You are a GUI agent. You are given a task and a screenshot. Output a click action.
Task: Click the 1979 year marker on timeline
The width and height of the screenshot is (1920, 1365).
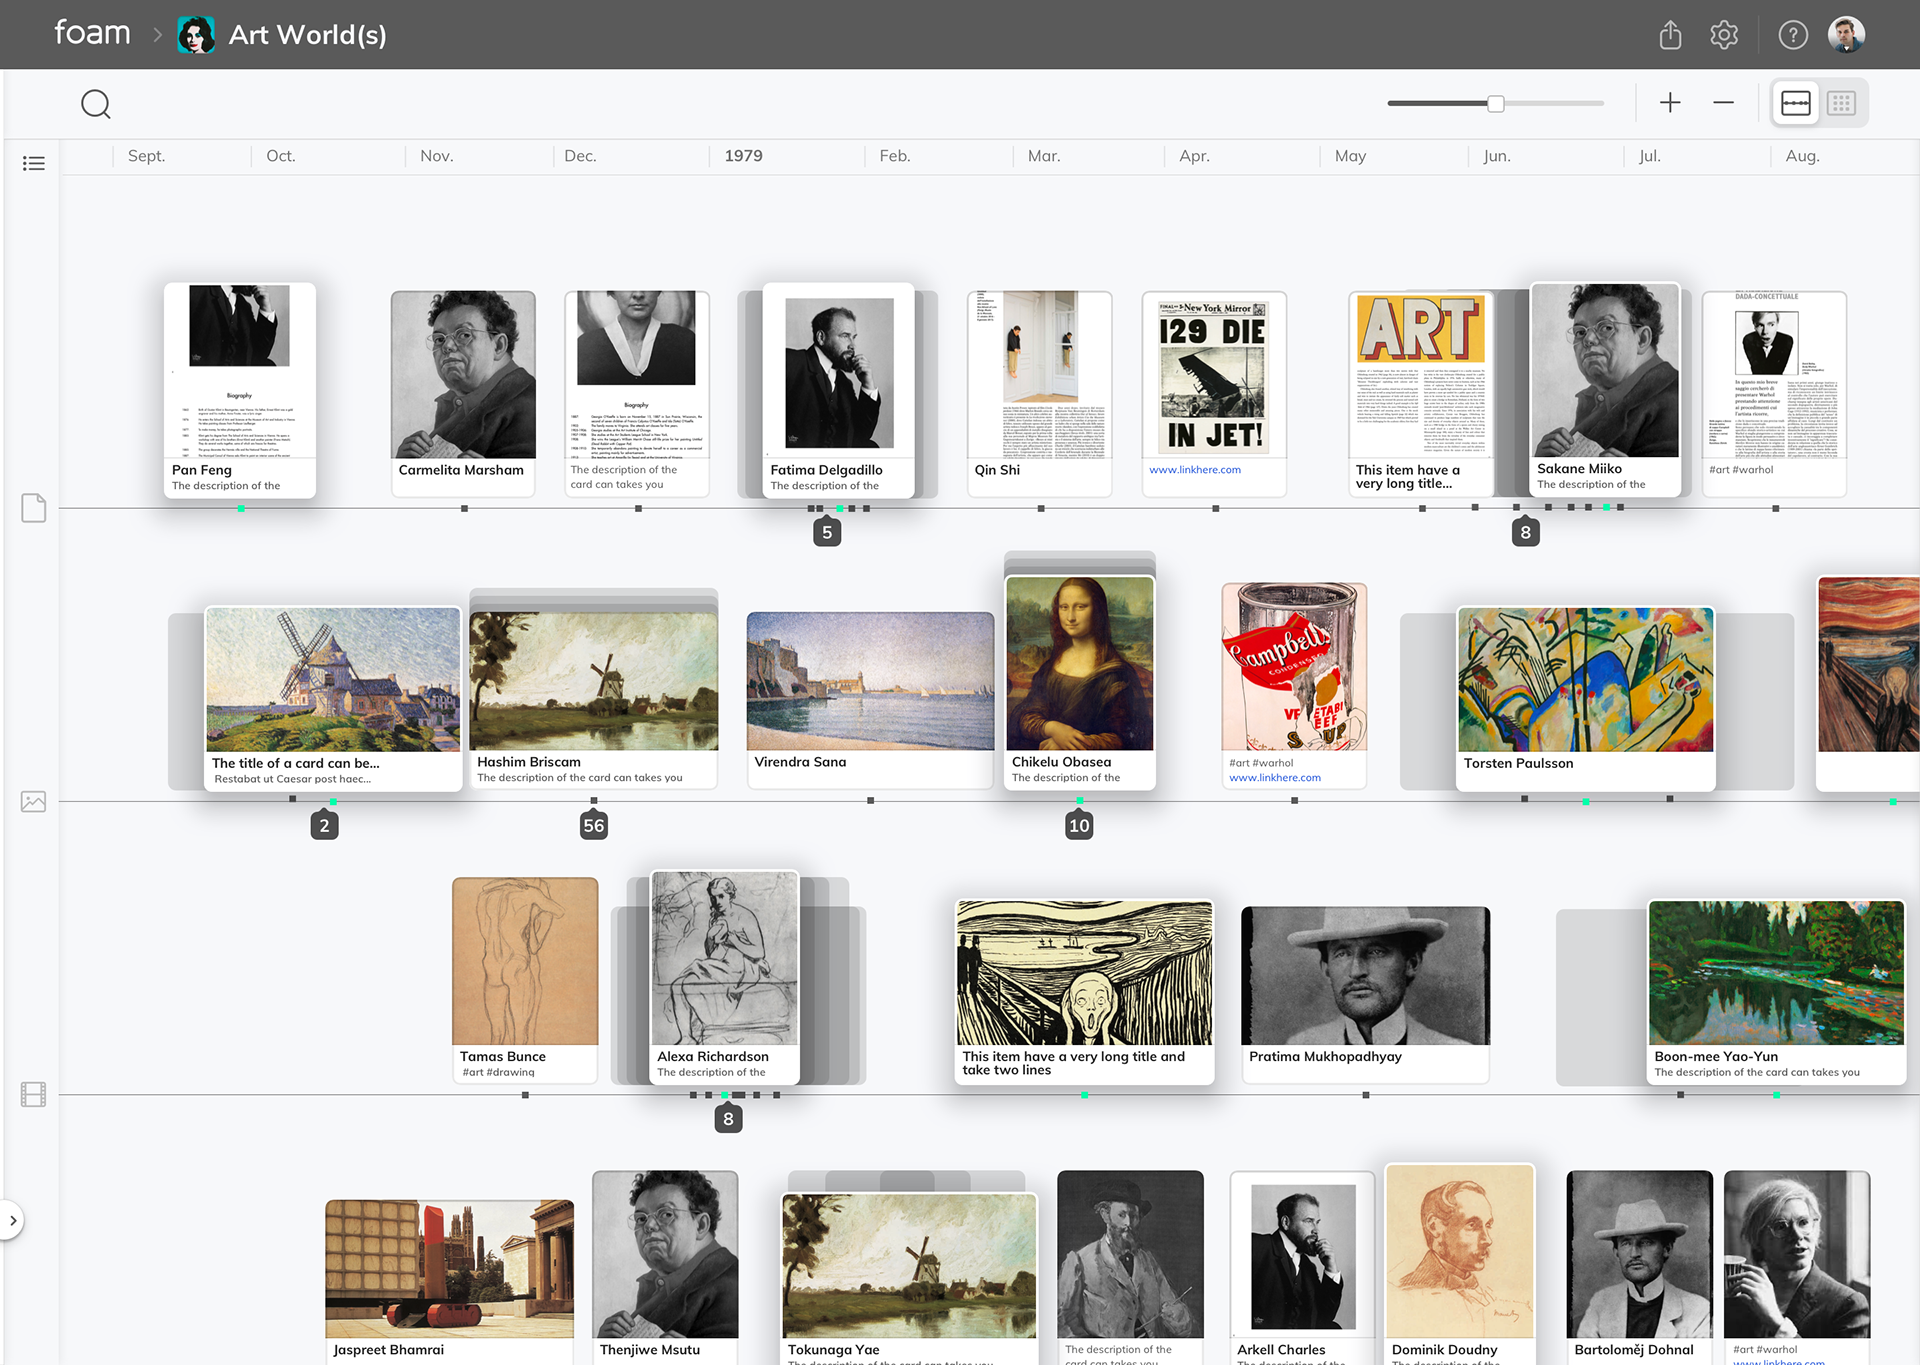click(743, 156)
